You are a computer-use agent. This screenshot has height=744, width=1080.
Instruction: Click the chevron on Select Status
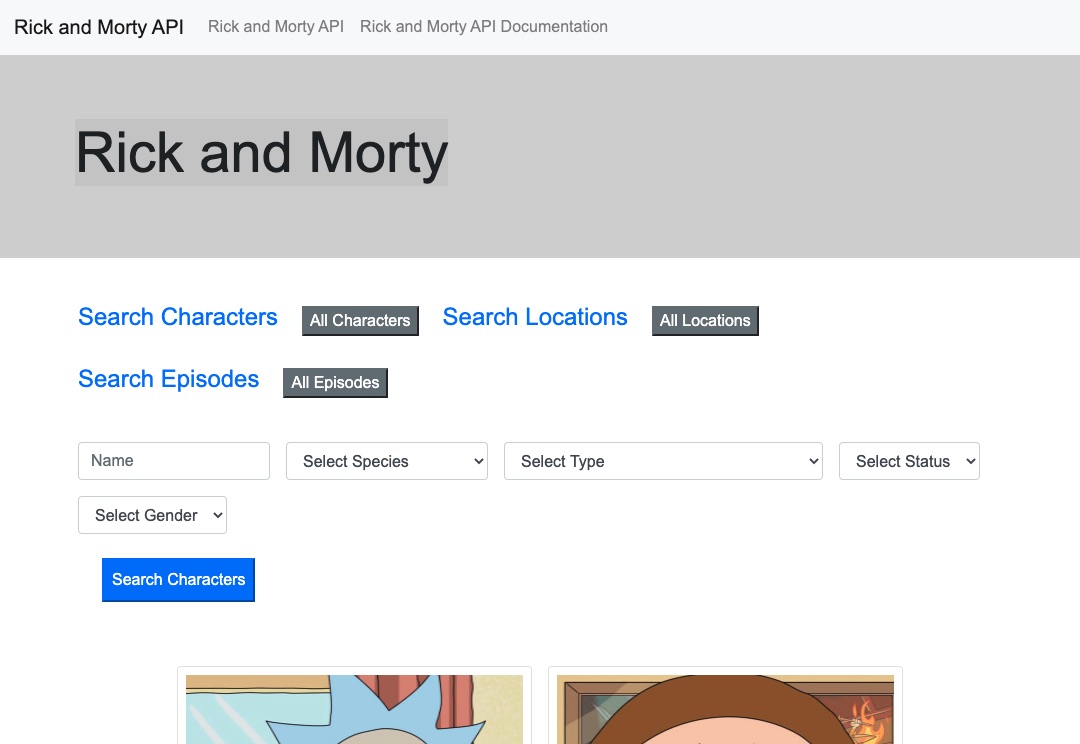970,461
